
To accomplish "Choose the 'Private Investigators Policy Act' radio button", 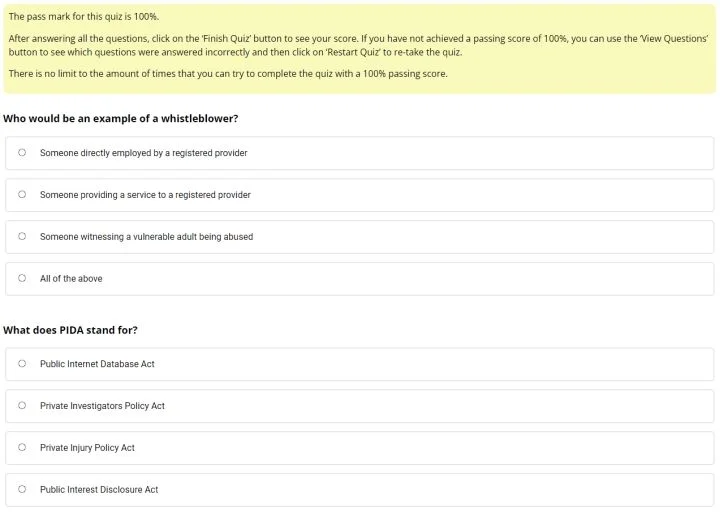I will point(22,406).
